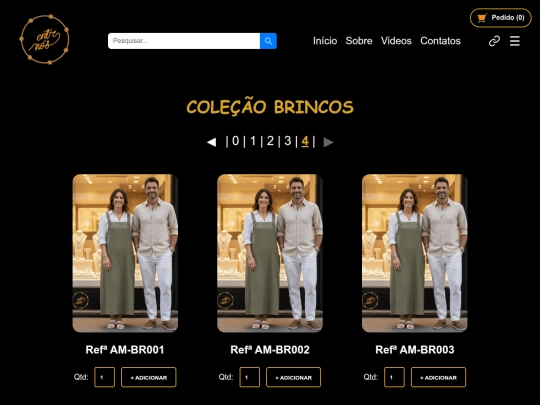Viewport: 540px width, 405px height.
Task: Add AM-BR002 with + ADICIONAR button
Action: [293, 377]
